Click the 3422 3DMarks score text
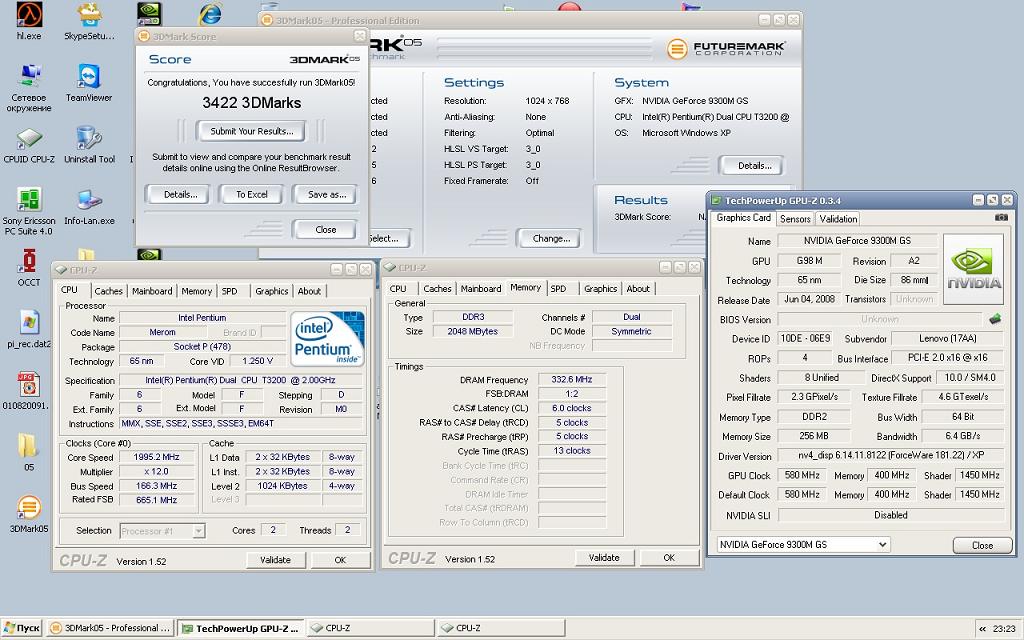 coord(251,103)
